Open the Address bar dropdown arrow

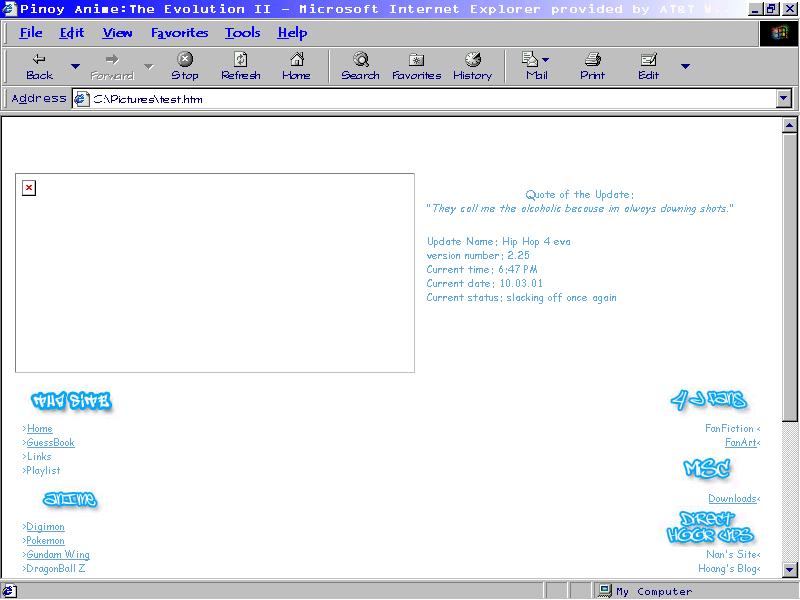click(783, 99)
